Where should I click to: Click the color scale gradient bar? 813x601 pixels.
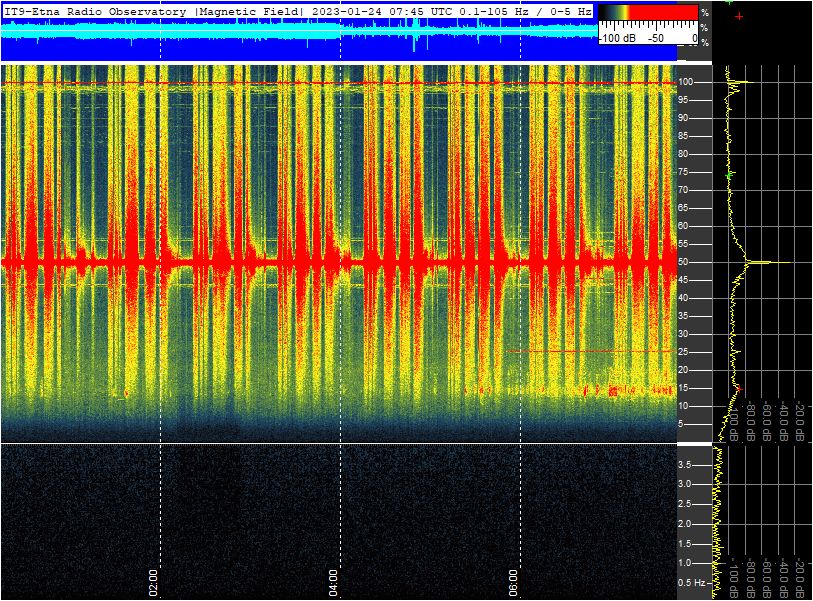click(647, 12)
